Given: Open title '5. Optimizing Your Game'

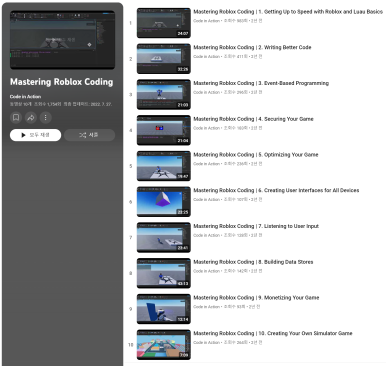Looking at the screenshot, I should 256,155.
